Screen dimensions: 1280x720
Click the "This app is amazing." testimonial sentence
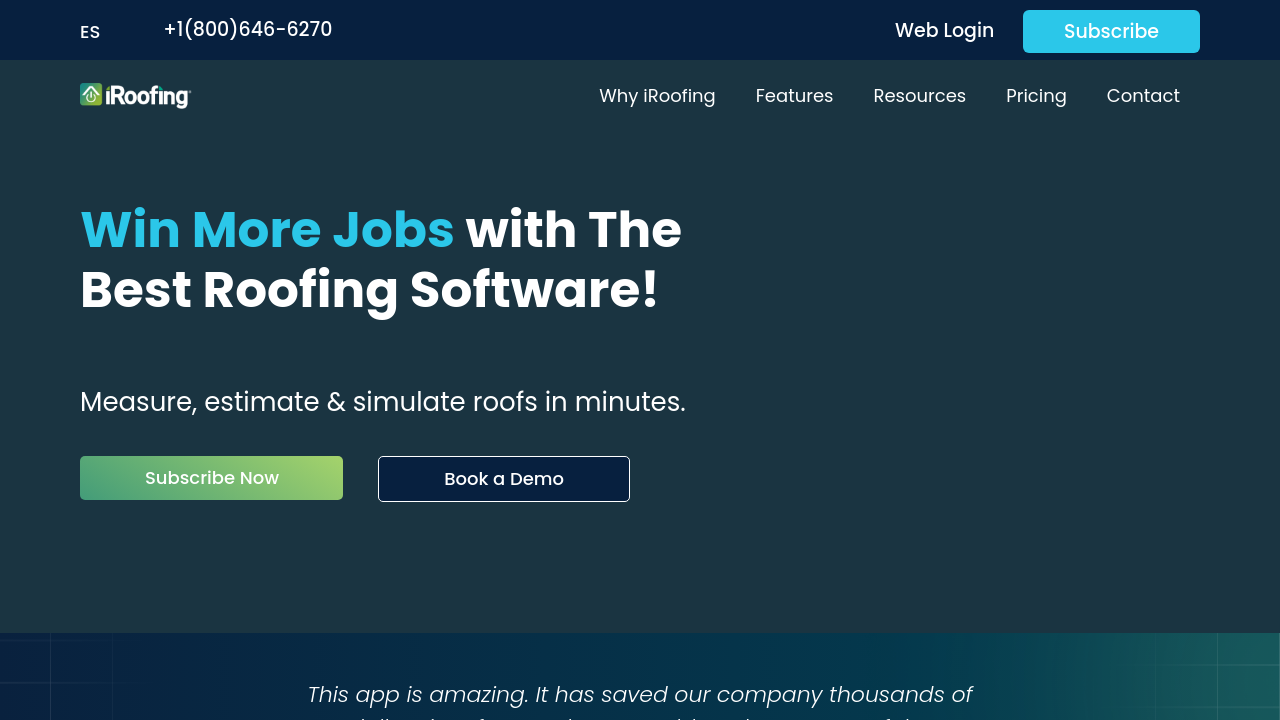click(x=417, y=694)
